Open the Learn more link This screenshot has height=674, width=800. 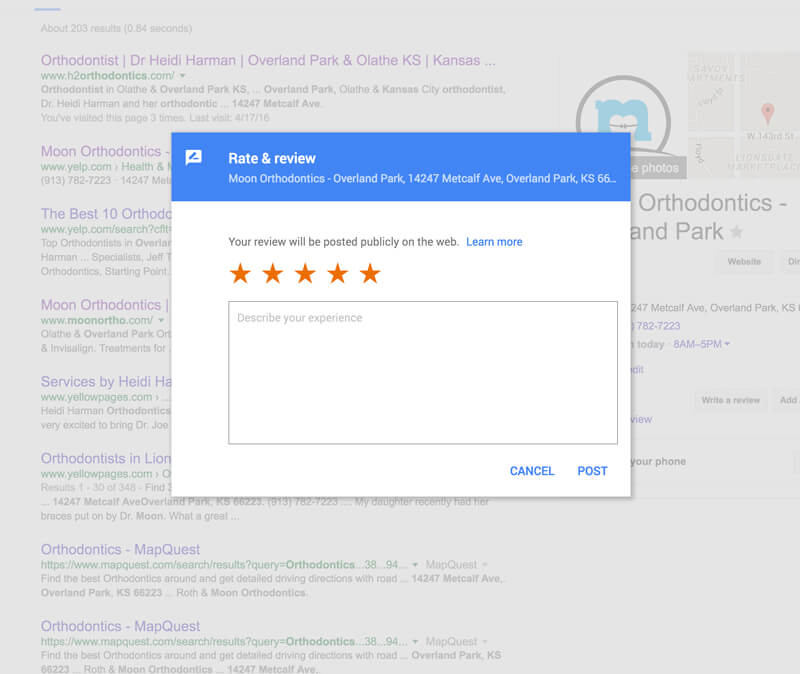[494, 241]
